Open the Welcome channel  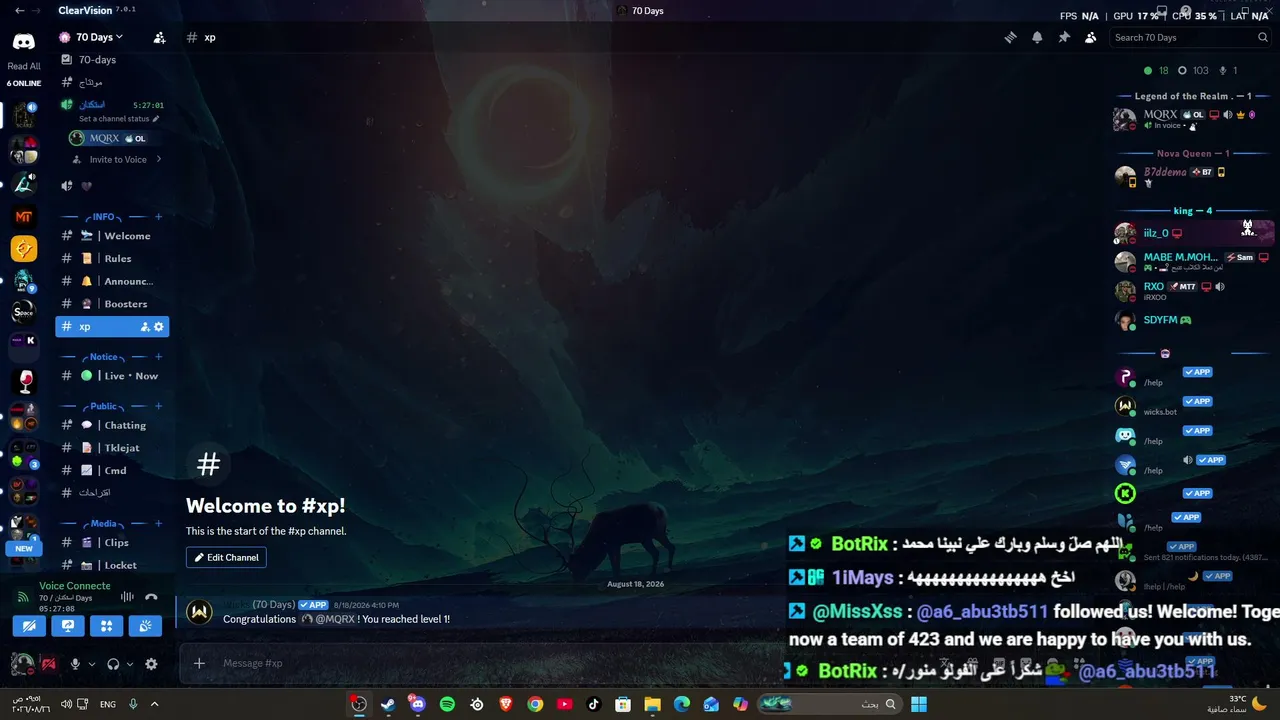pyautogui.click(x=112, y=236)
